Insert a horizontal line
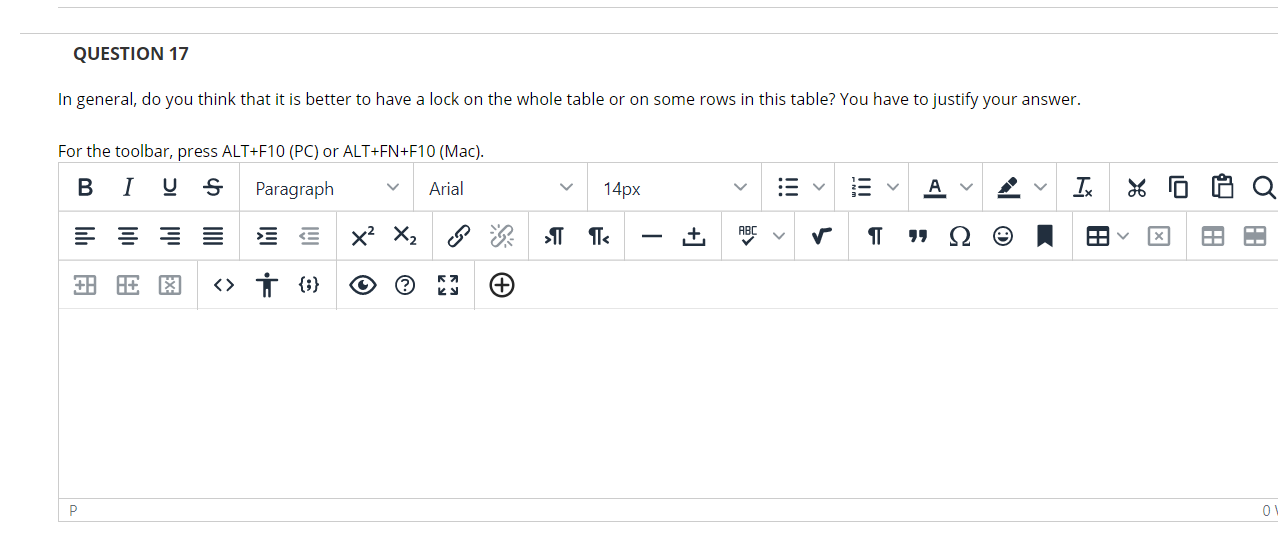Viewport: 1278px width, 555px height. click(651, 237)
